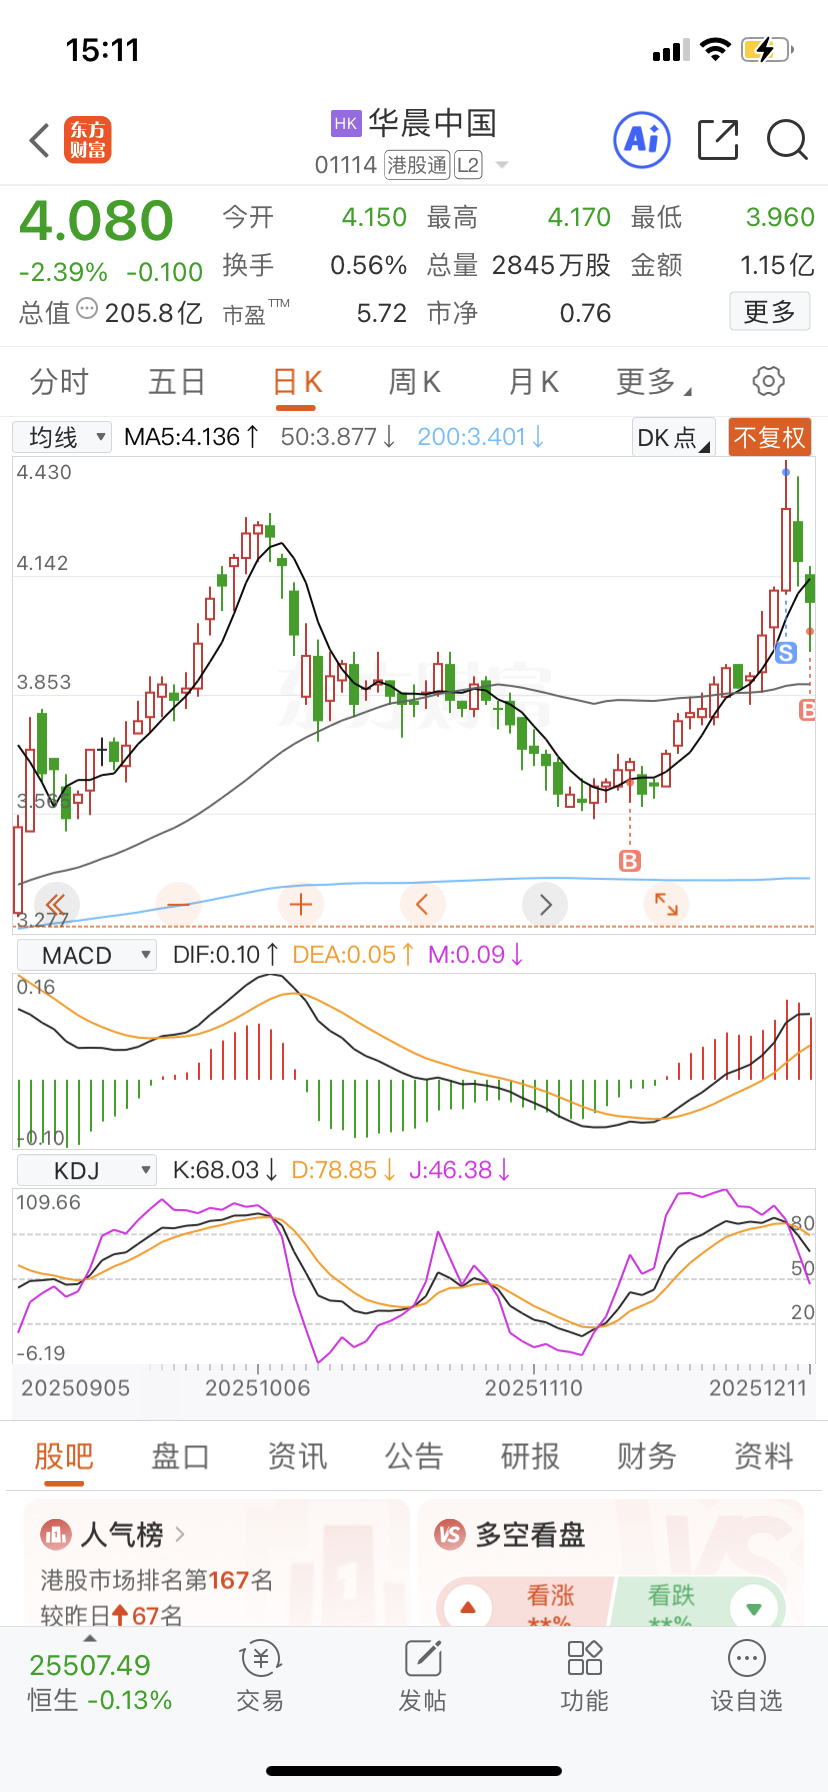Viewport: 828px width, 1792px height.
Task: Tap the 看跌 down-arrow button
Action: point(754,1608)
